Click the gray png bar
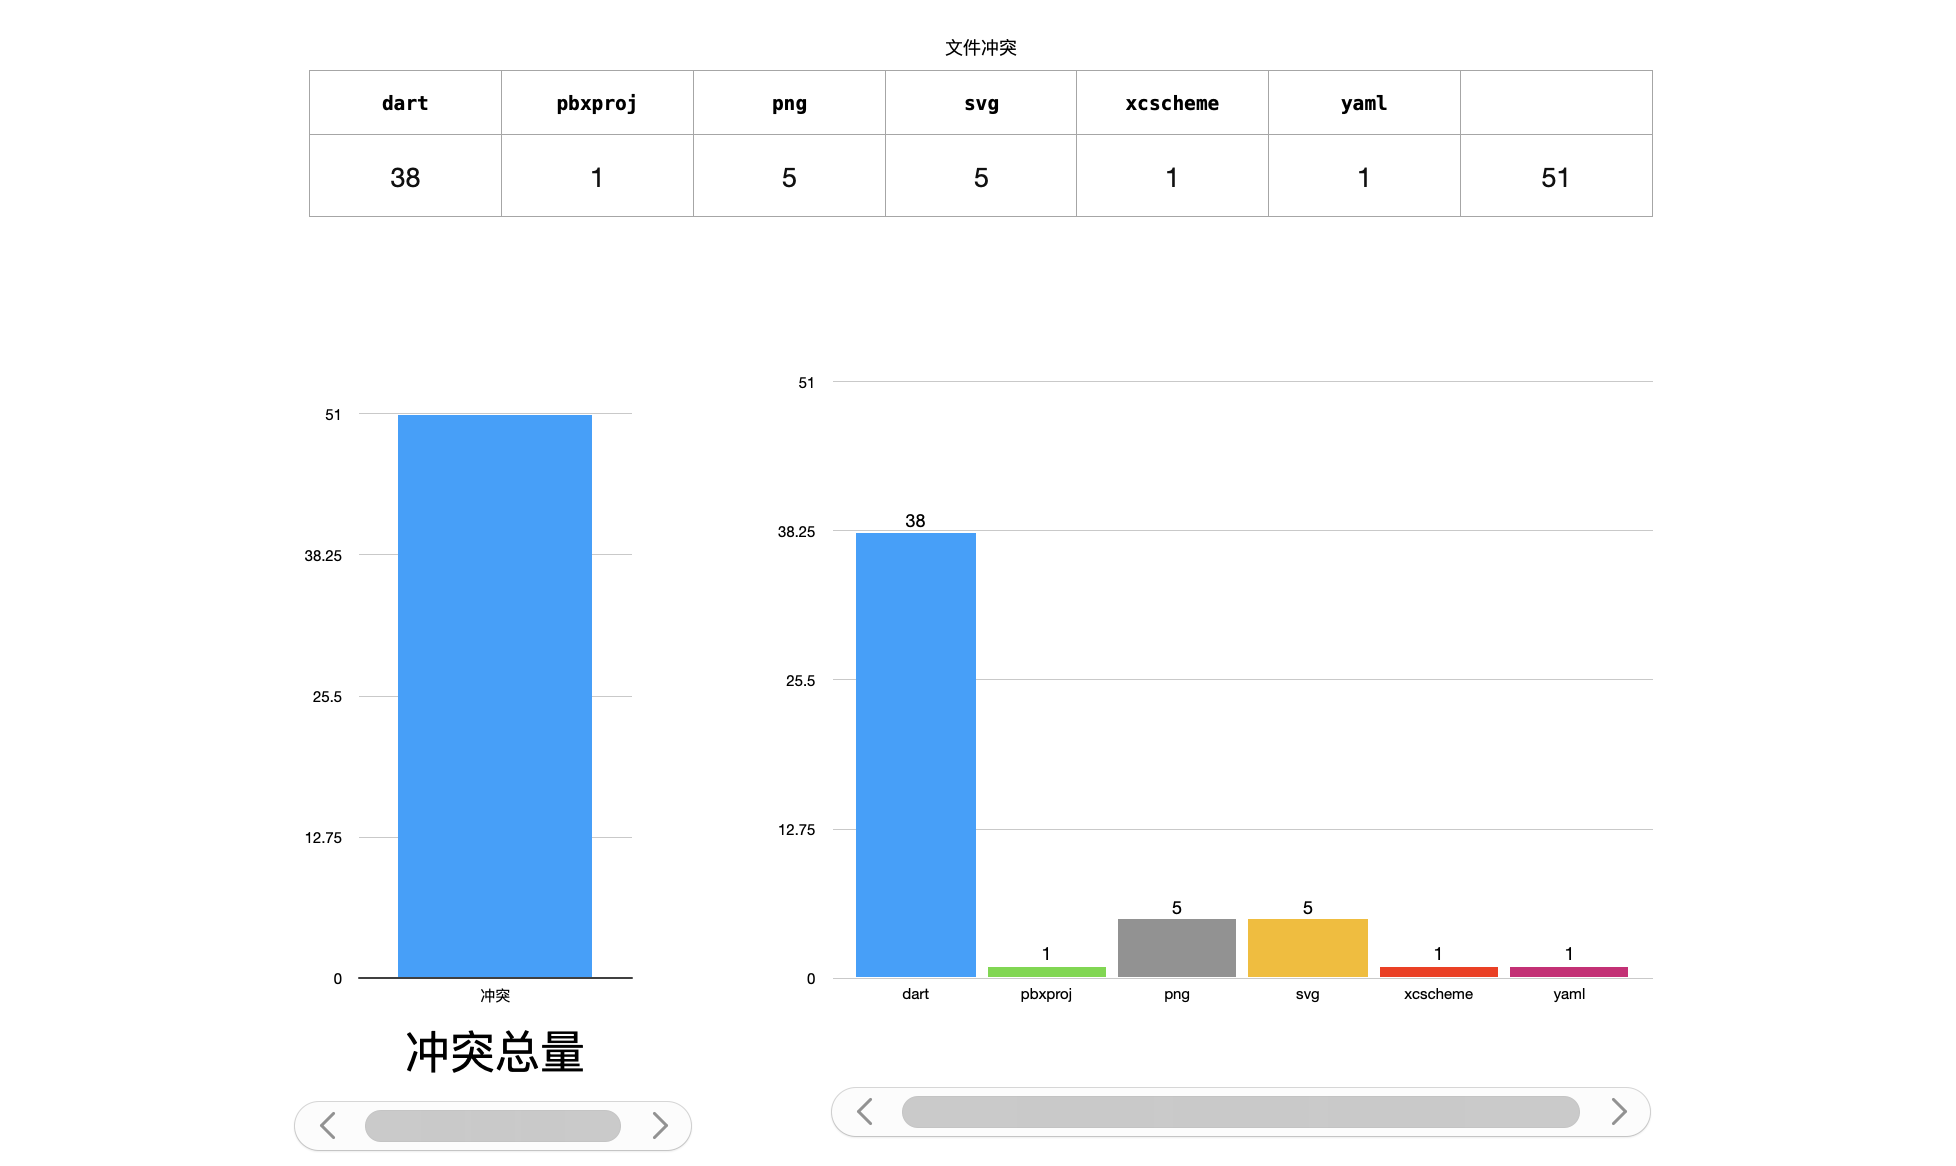Screen dimensions: 1956x1166 (1177, 948)
